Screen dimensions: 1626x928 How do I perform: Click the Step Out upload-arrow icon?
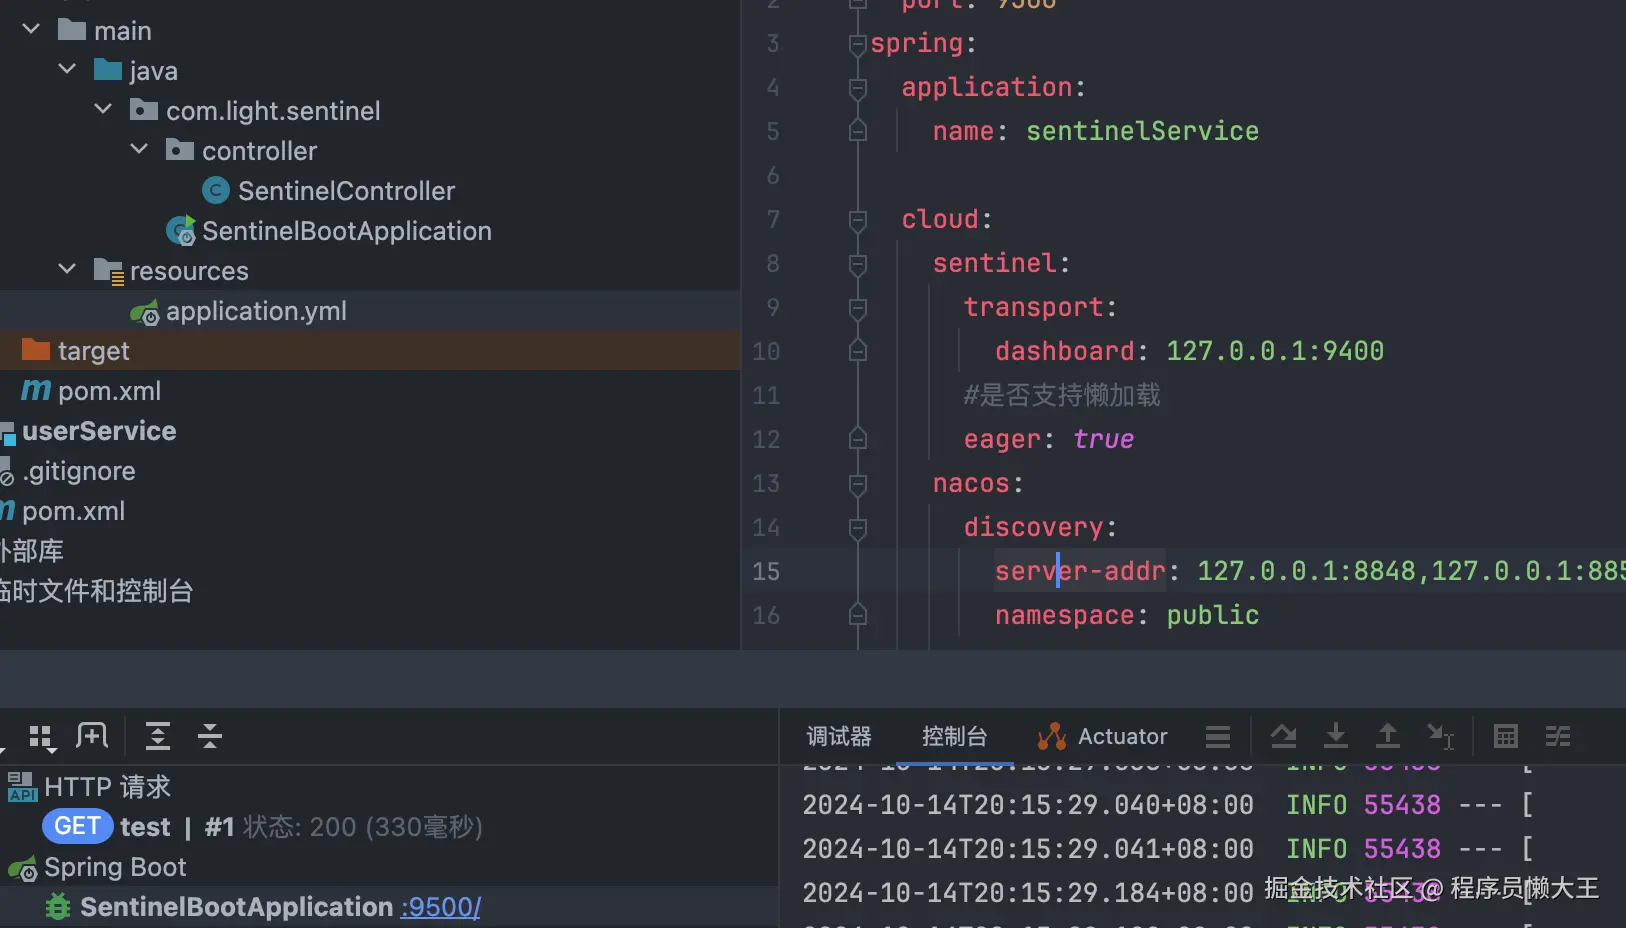1387,737
